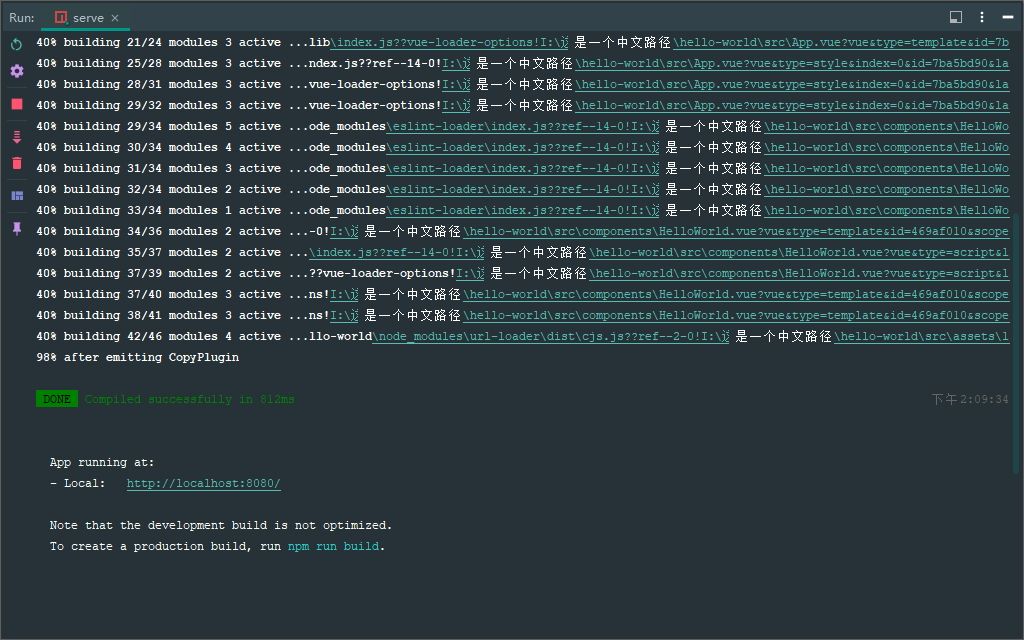This screenshot has height=640, width=1024.
Task: Click the 下午2:09:34 timestamp
Action: click(x=970, y=399)
